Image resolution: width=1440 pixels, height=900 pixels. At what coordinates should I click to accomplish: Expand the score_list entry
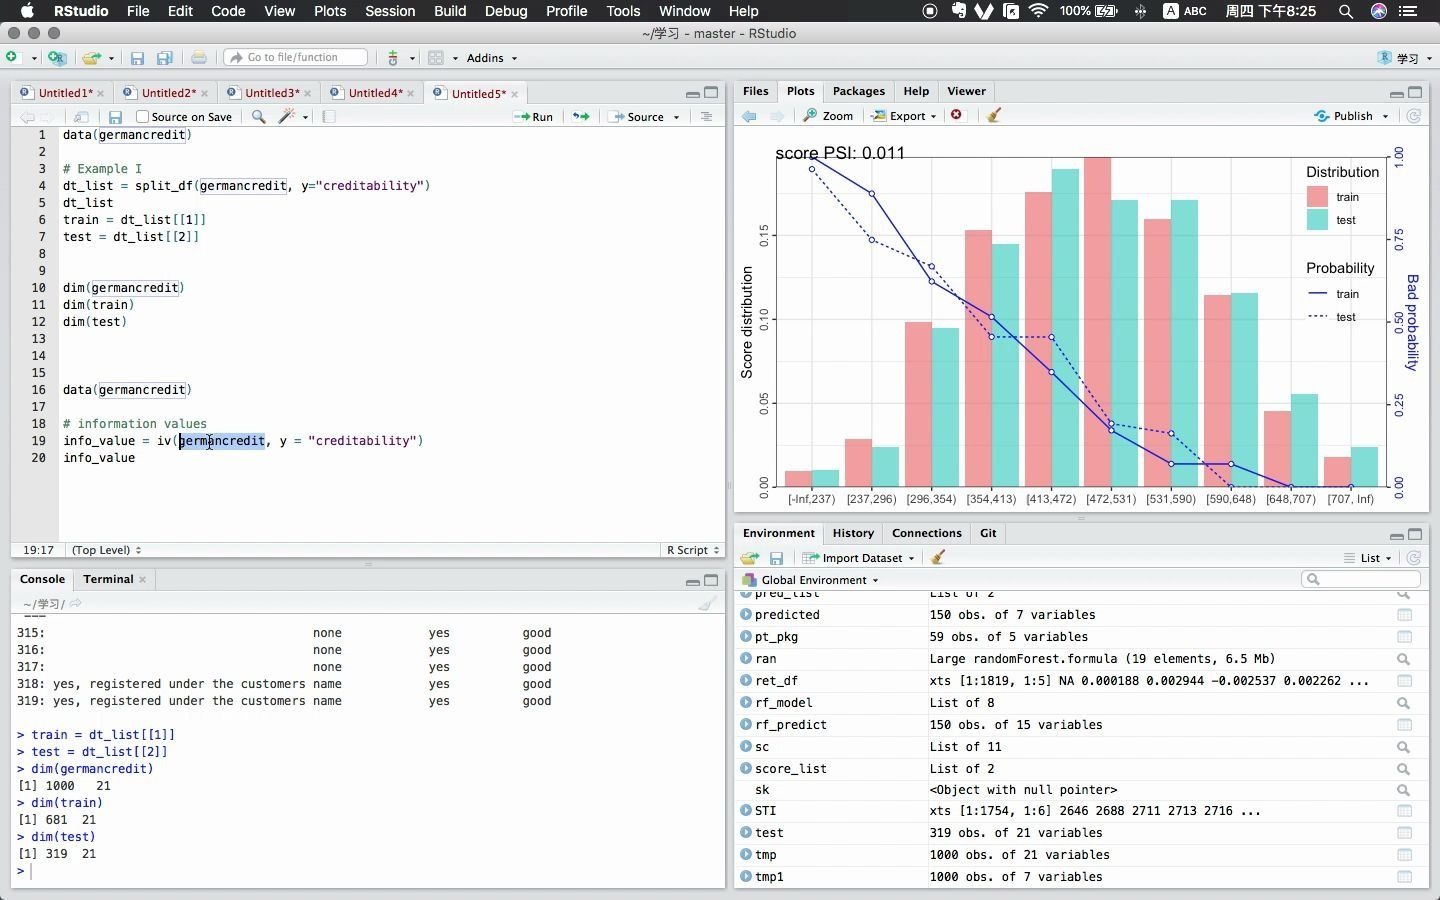click(x=746, y=769)
